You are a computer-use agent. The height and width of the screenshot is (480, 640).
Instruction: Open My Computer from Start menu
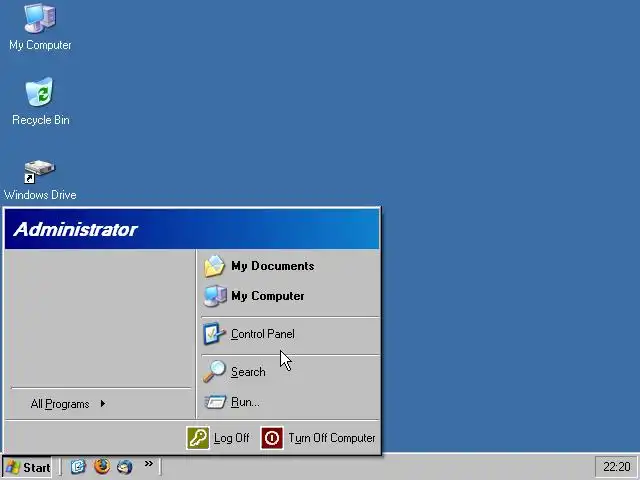tap(254, 296)
